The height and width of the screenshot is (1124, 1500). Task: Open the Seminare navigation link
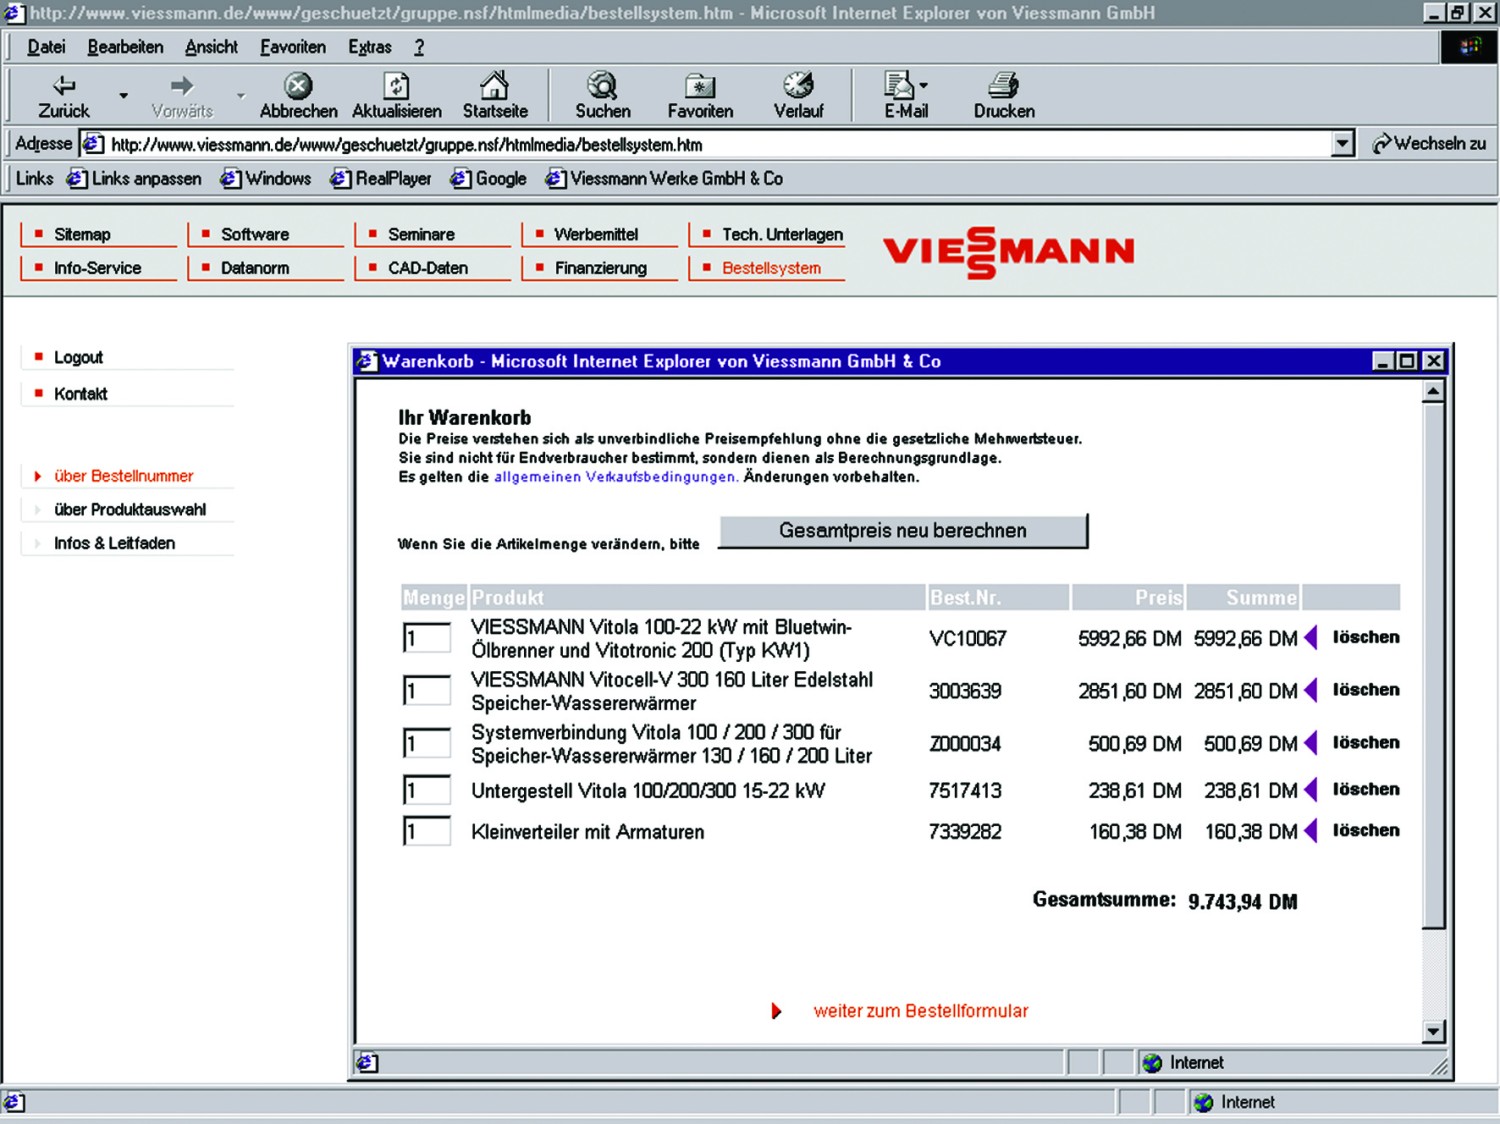[x=421, y=234]
